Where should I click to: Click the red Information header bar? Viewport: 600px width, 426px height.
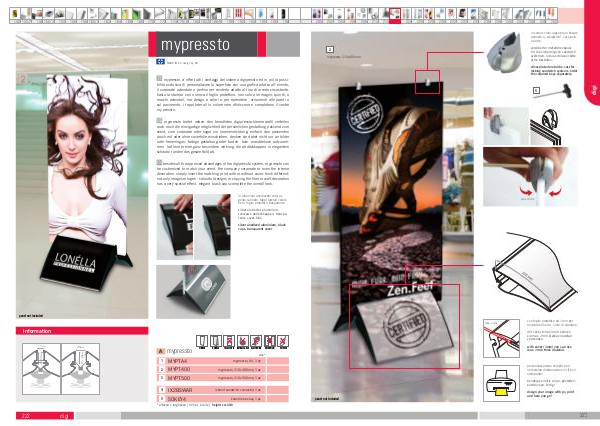pos(82,331)
